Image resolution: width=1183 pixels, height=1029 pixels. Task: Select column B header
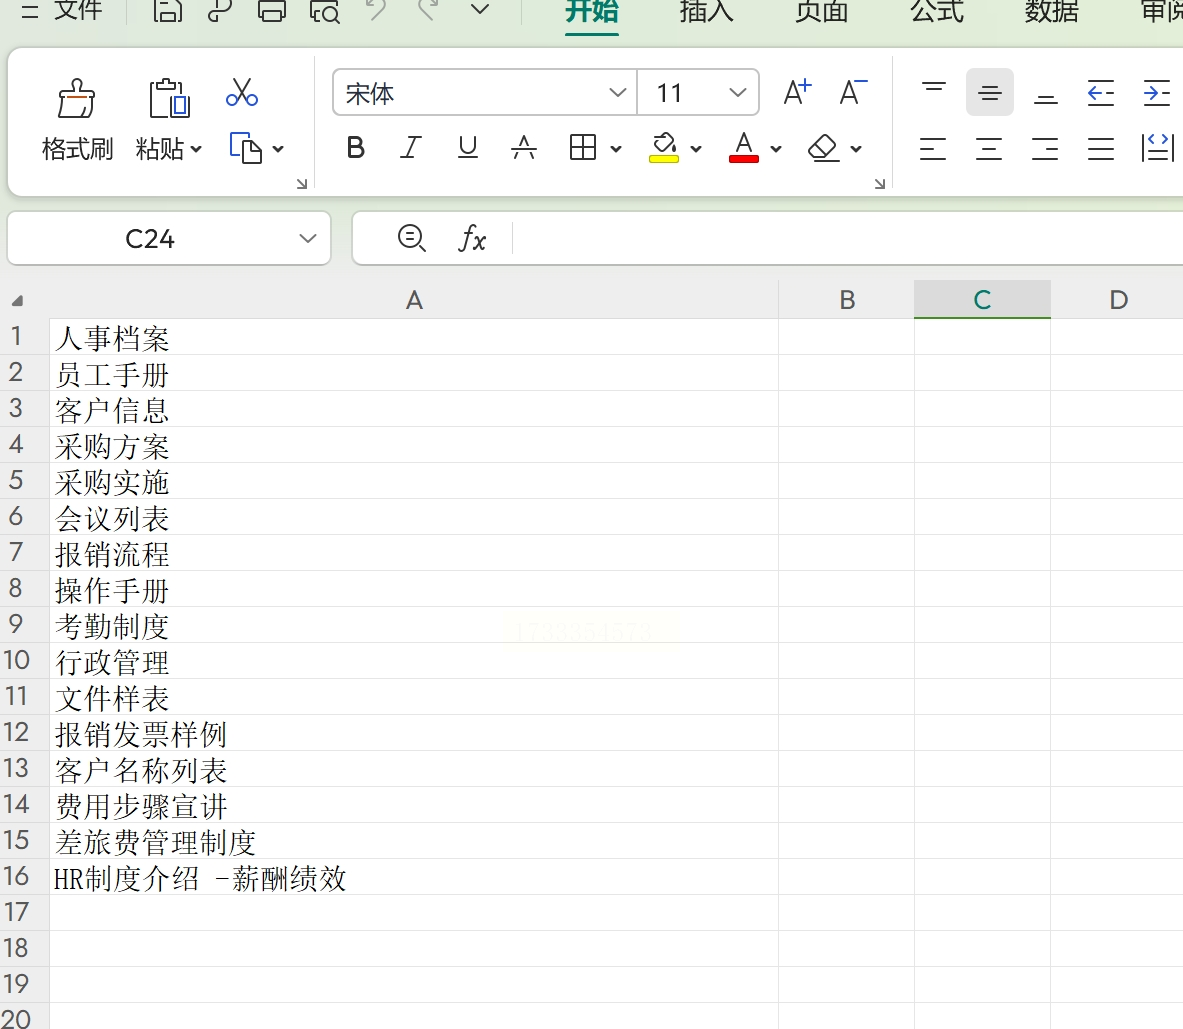click(x=847, y=299)
